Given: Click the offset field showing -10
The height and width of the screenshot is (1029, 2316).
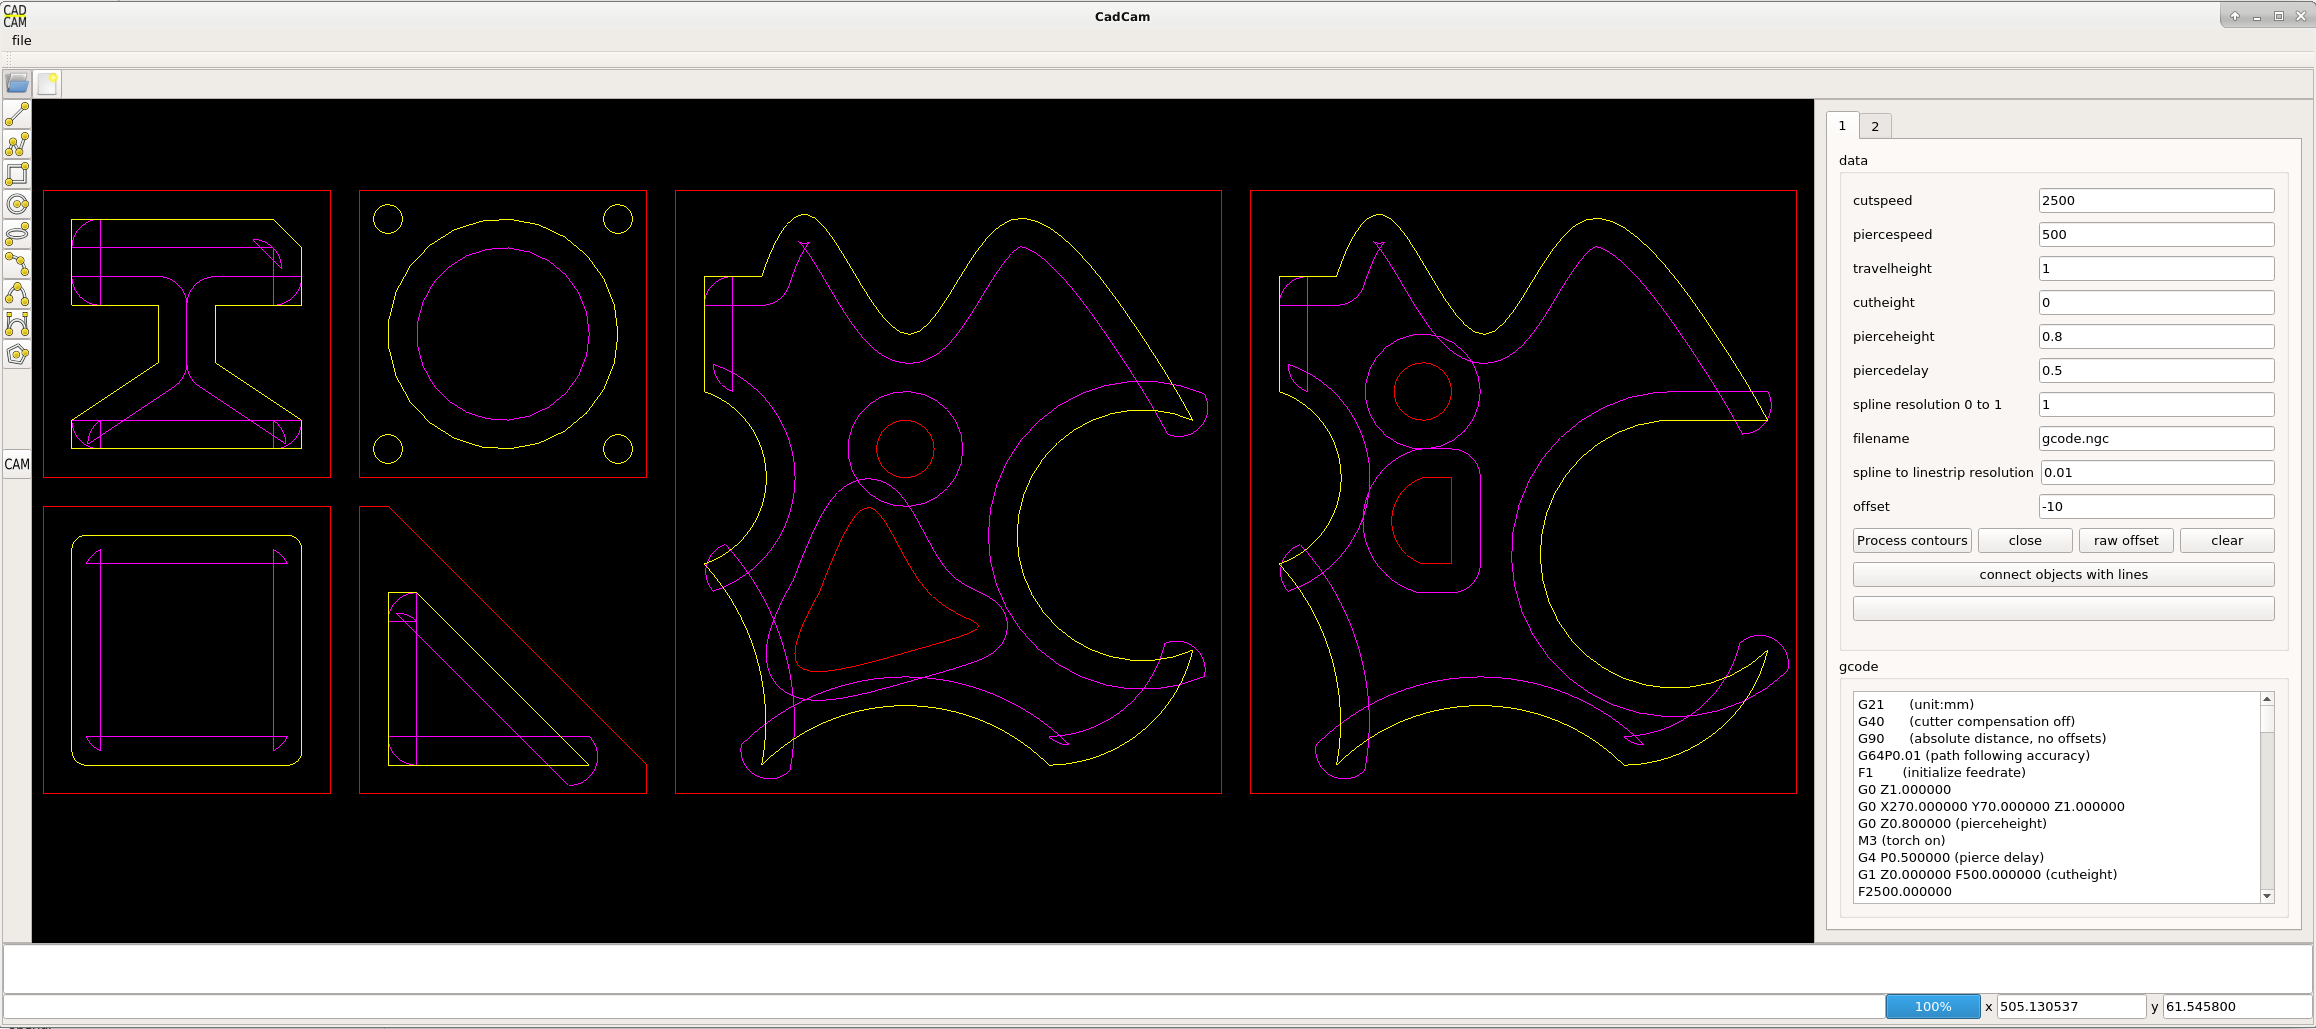Looking at the screenshot, I should click(x=2156, y=506).
